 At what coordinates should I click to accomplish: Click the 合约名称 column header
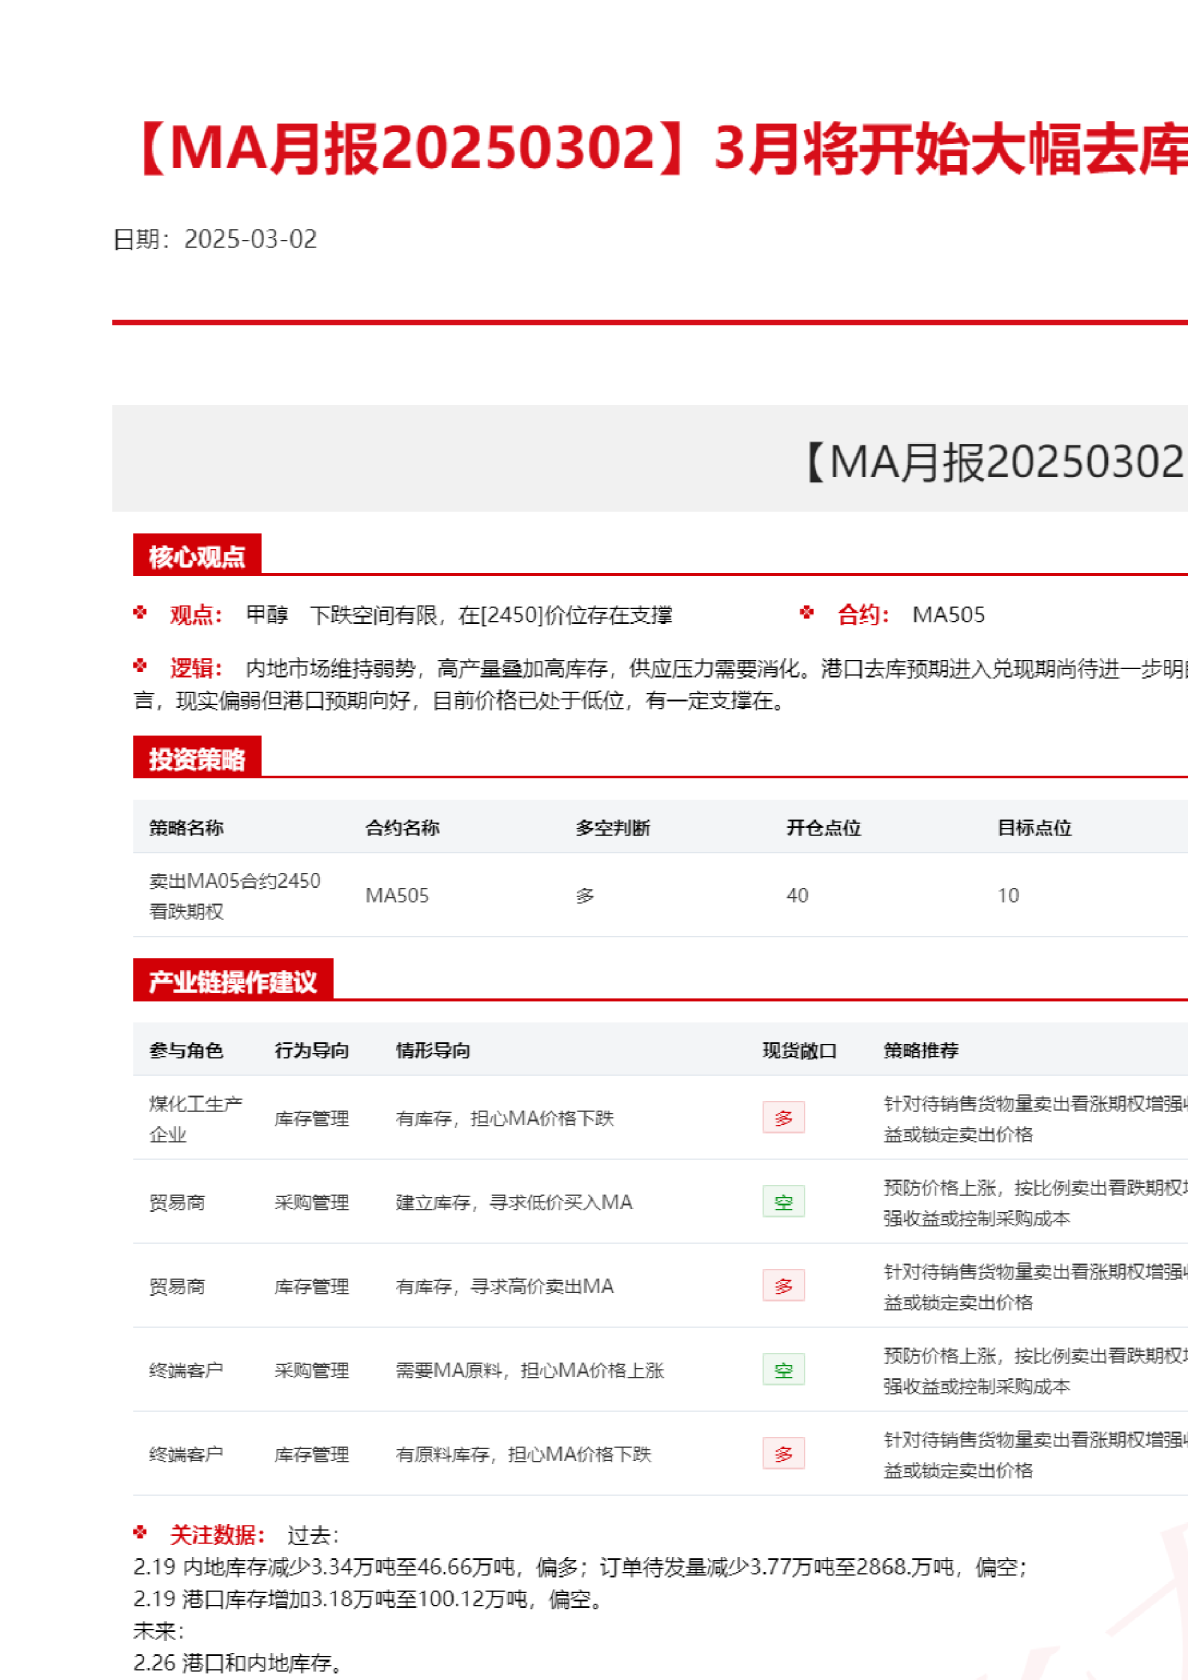click(x=402, y=828)
